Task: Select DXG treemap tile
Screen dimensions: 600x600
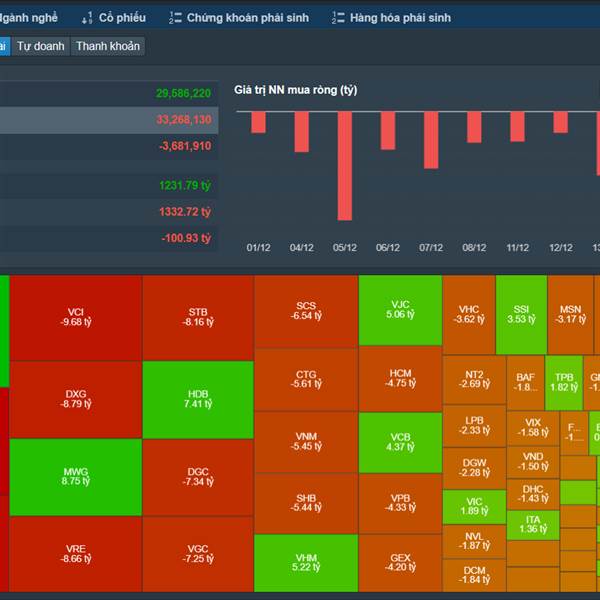Action: click(x=76, y=399)
